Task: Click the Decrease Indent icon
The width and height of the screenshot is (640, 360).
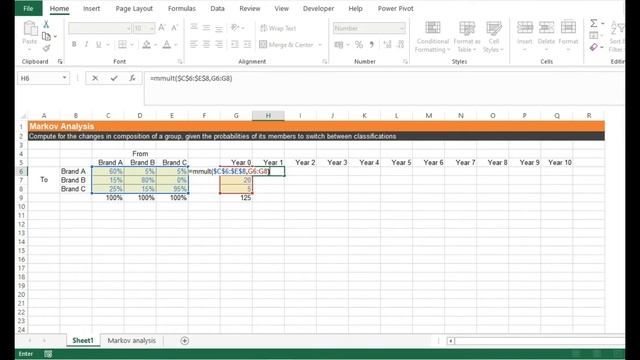Action: 235,44
